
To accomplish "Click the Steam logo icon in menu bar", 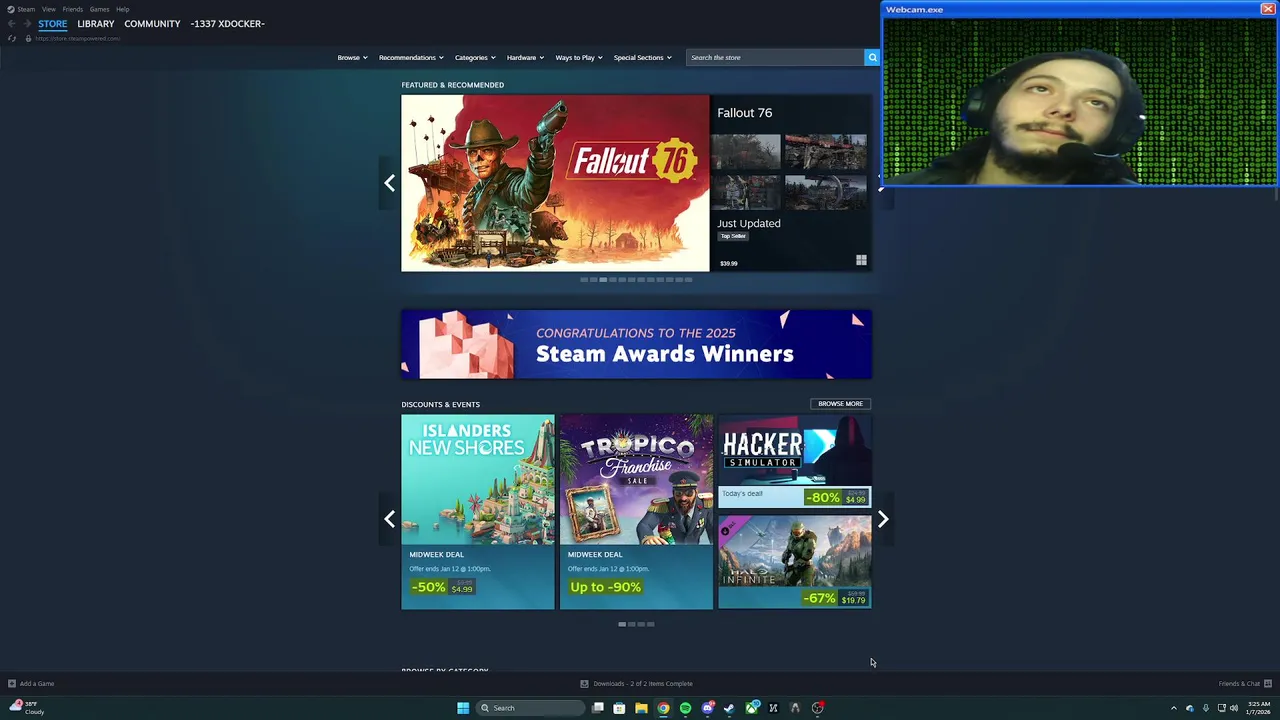I will point(10,9).
